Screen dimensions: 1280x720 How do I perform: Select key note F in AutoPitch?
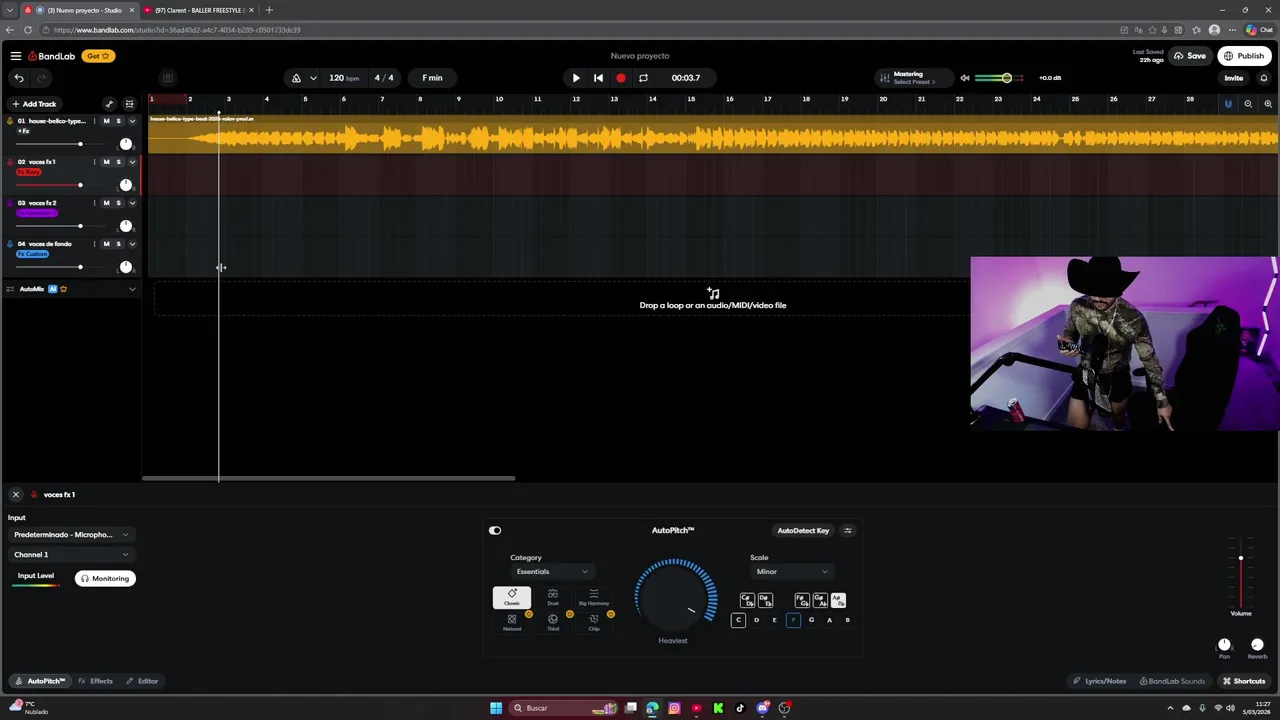(793, 620)
